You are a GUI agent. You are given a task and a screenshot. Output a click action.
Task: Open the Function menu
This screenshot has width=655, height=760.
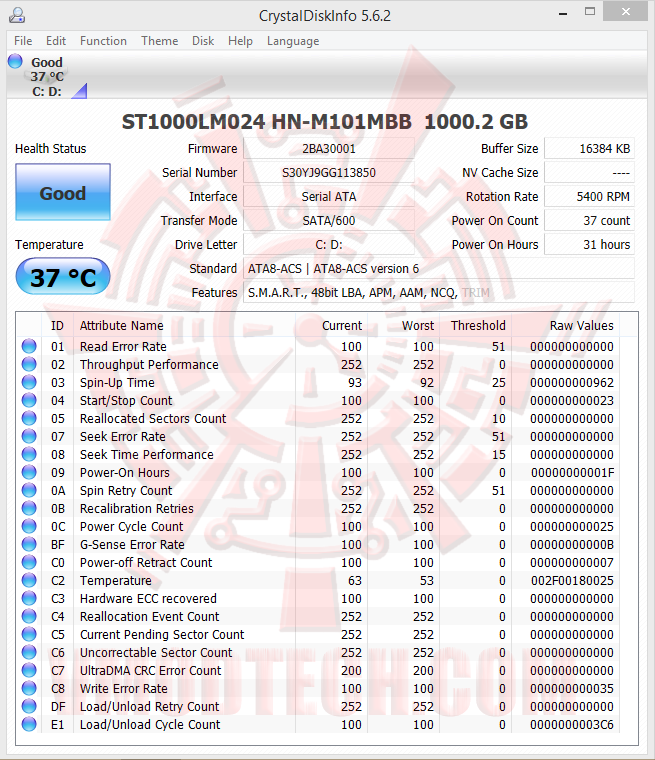103,41
